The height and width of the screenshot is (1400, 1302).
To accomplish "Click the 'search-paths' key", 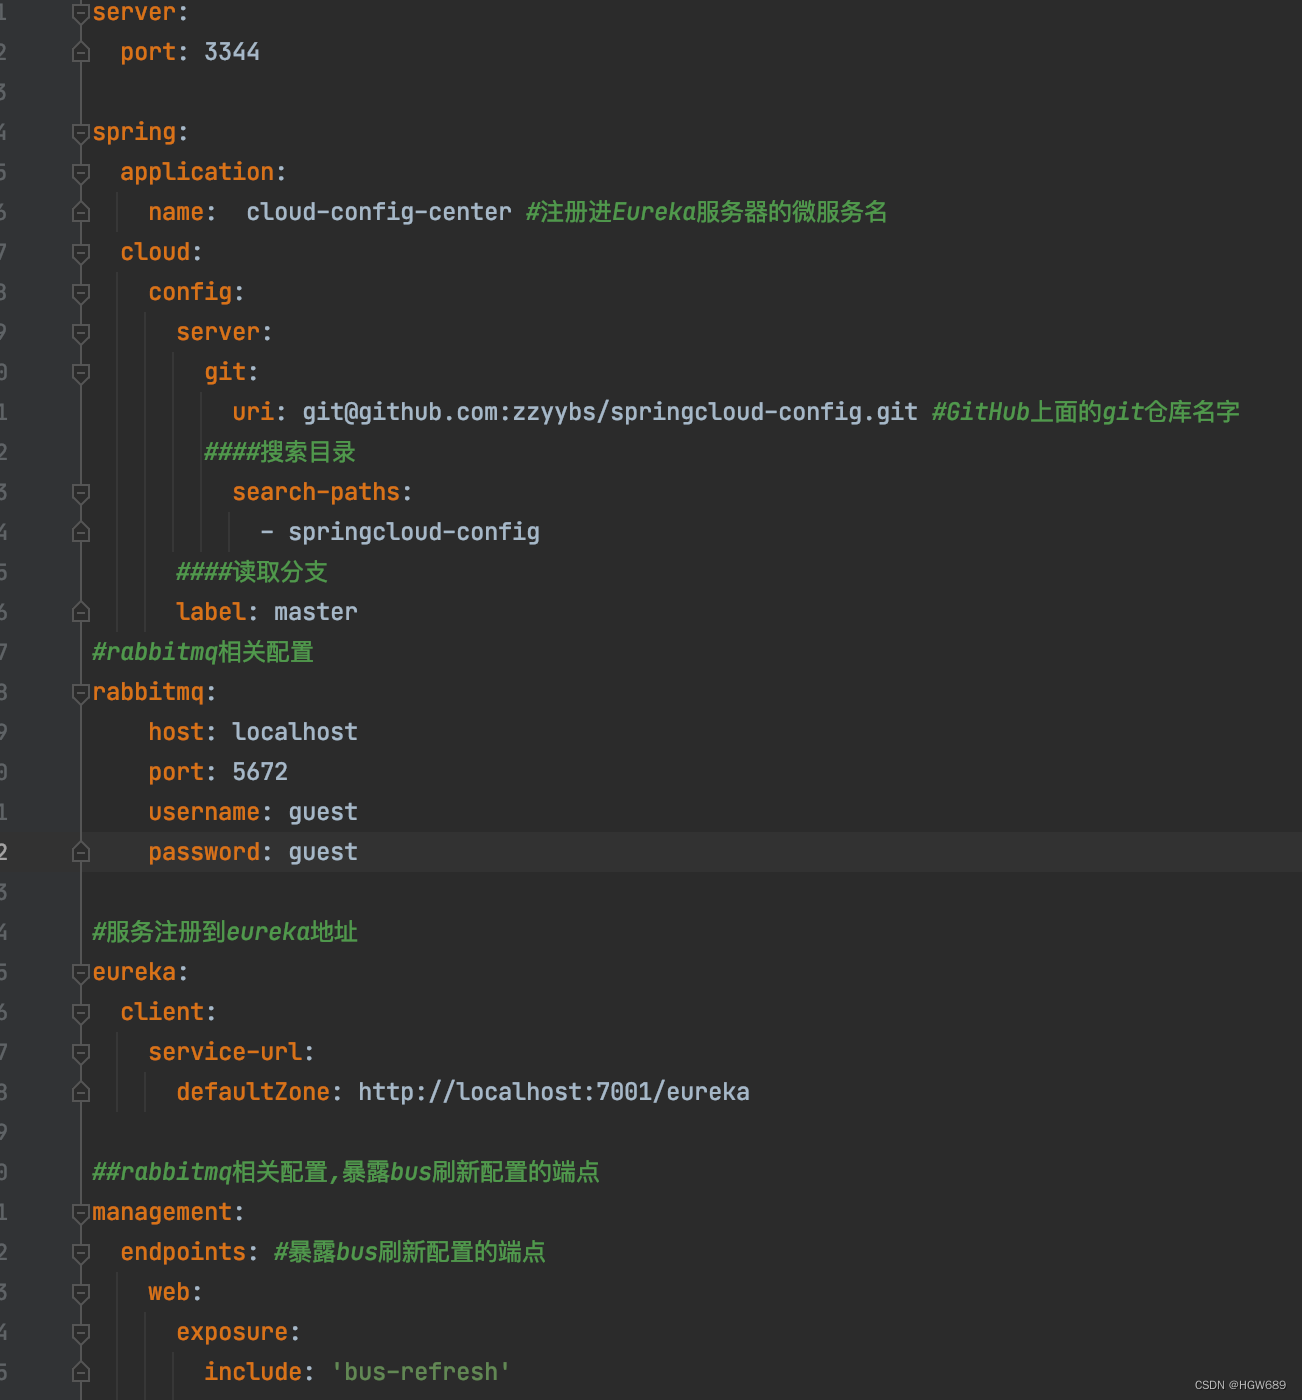I will click(316, 492).
